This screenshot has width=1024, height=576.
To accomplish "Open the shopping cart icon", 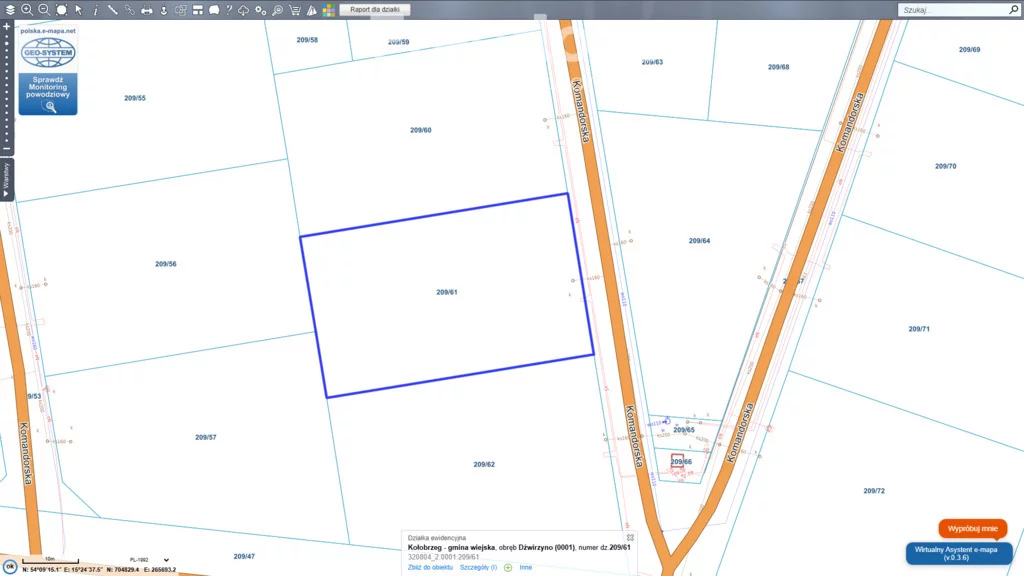I will (294, 9).
